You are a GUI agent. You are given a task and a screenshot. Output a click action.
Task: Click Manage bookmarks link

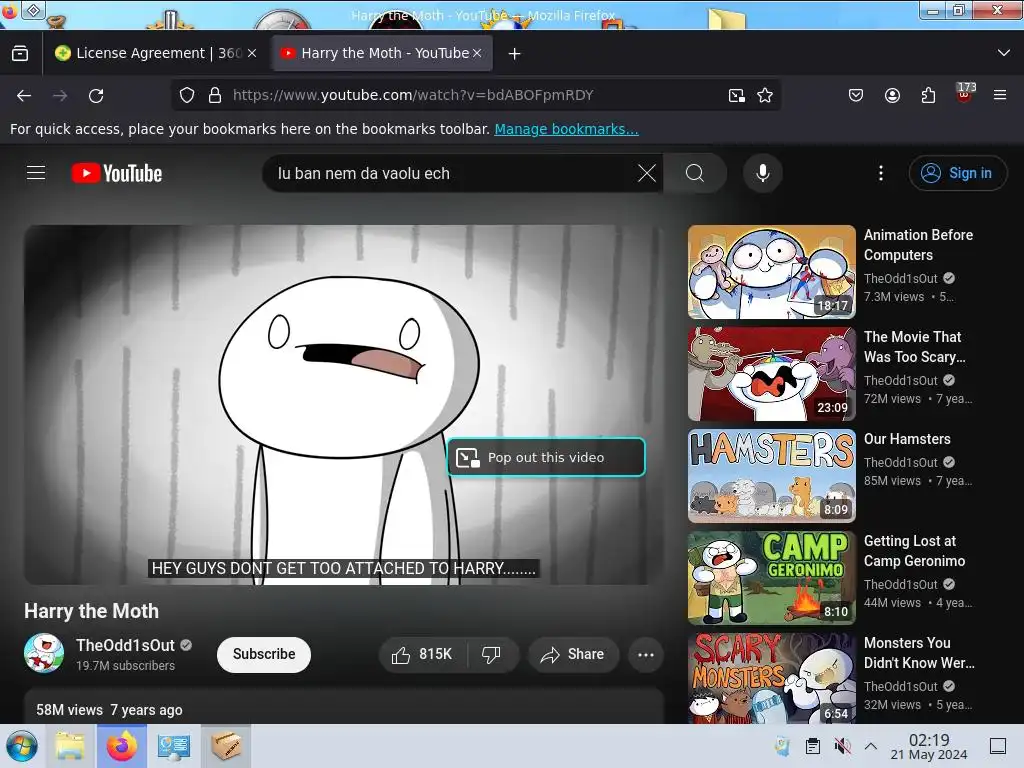[x=566, y=129]
